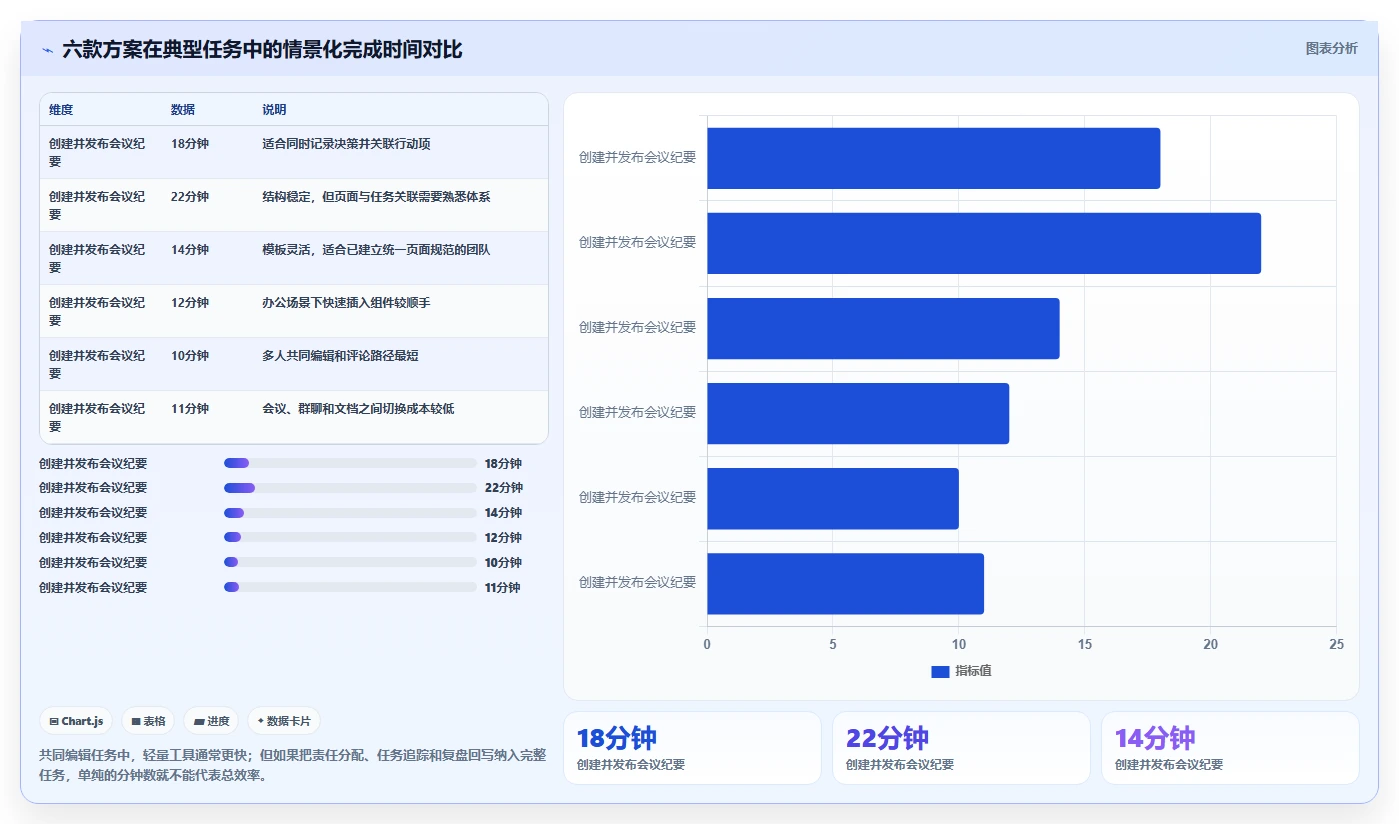Click the progress bar labeled 11分钟
1399x824 pixels.
350,587
